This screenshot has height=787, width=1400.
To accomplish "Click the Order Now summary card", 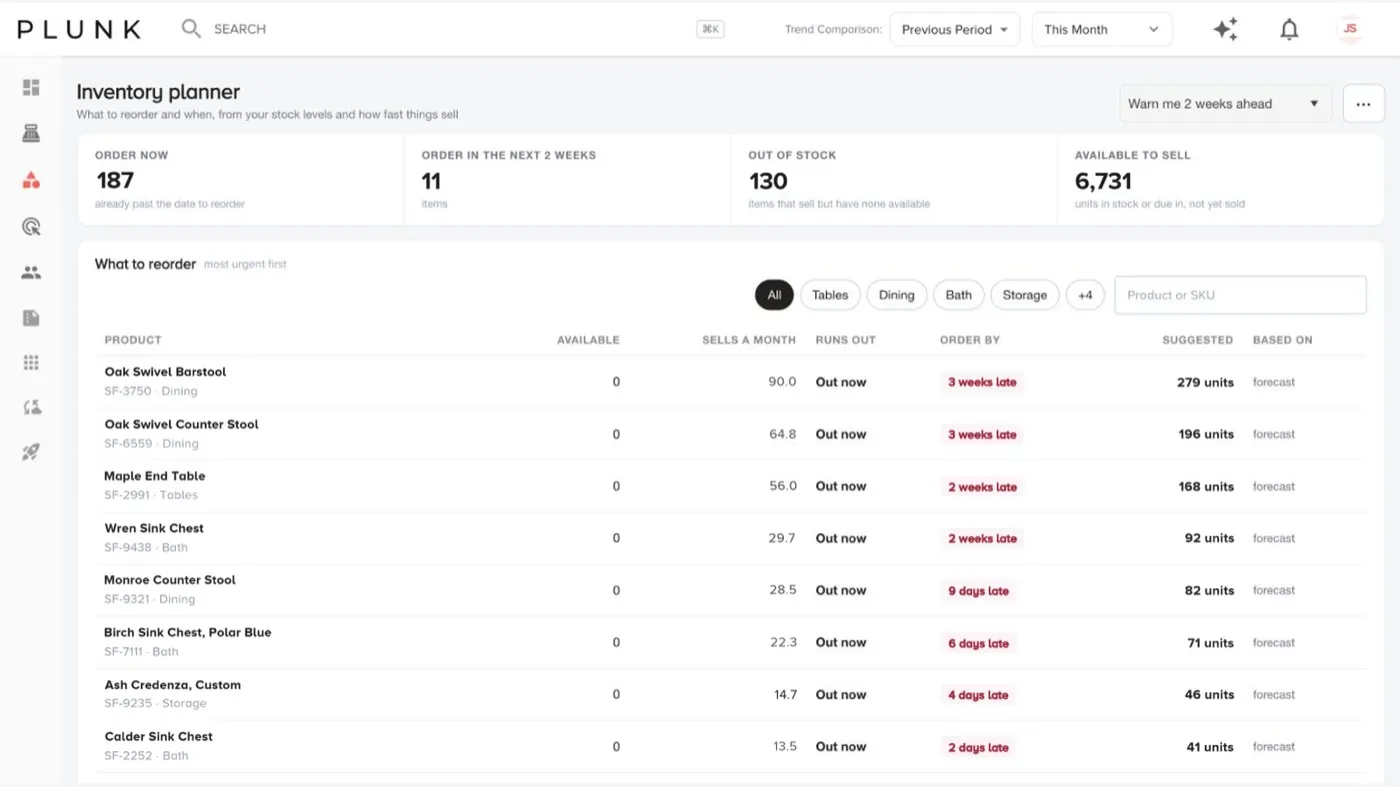I will click(241, 180).
